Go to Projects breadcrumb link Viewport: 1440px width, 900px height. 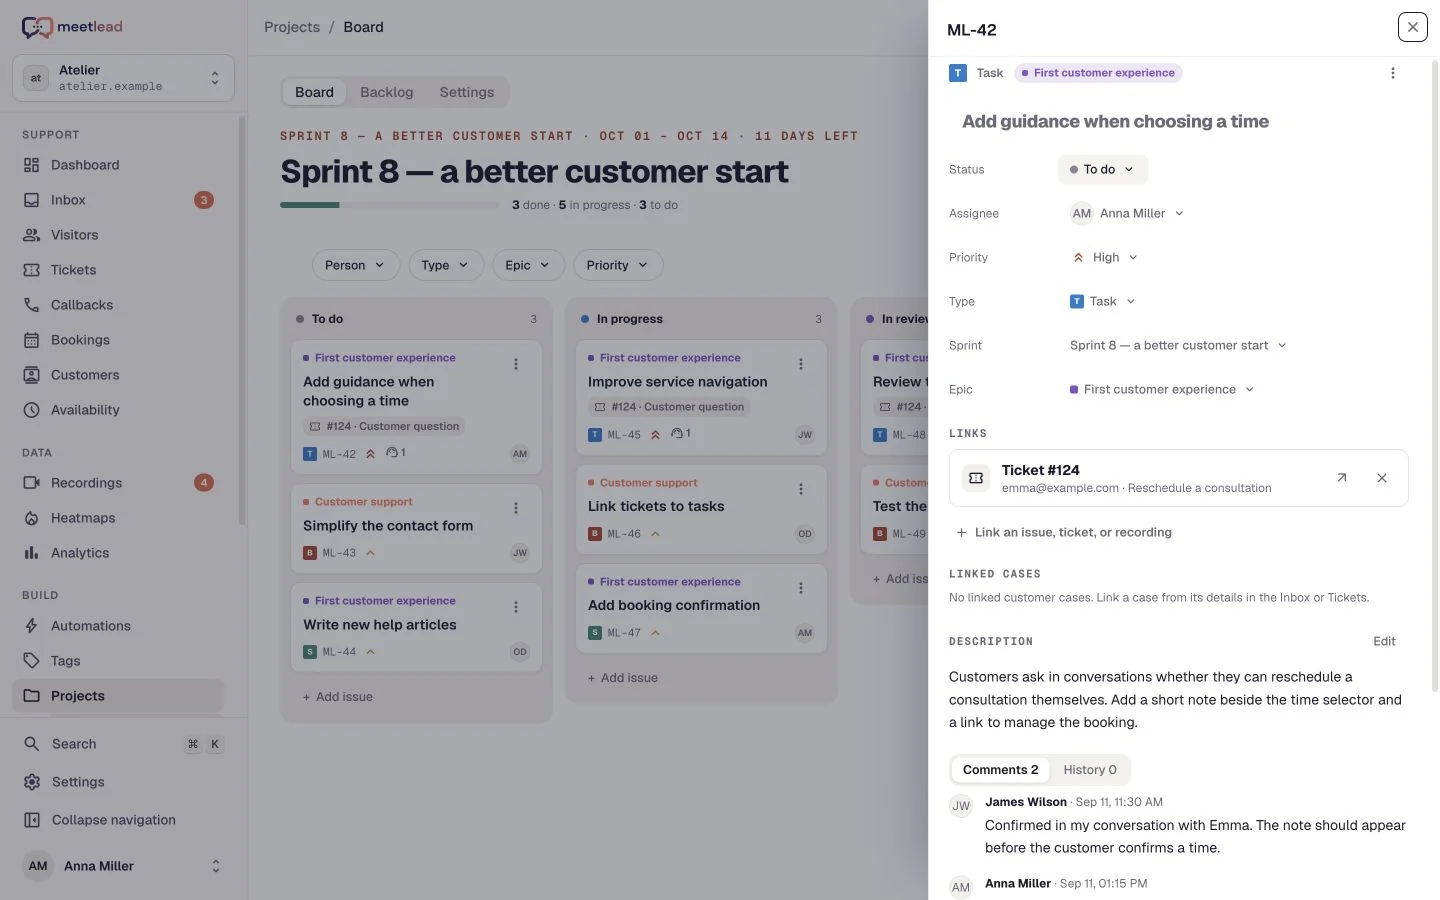pos(292,27)
